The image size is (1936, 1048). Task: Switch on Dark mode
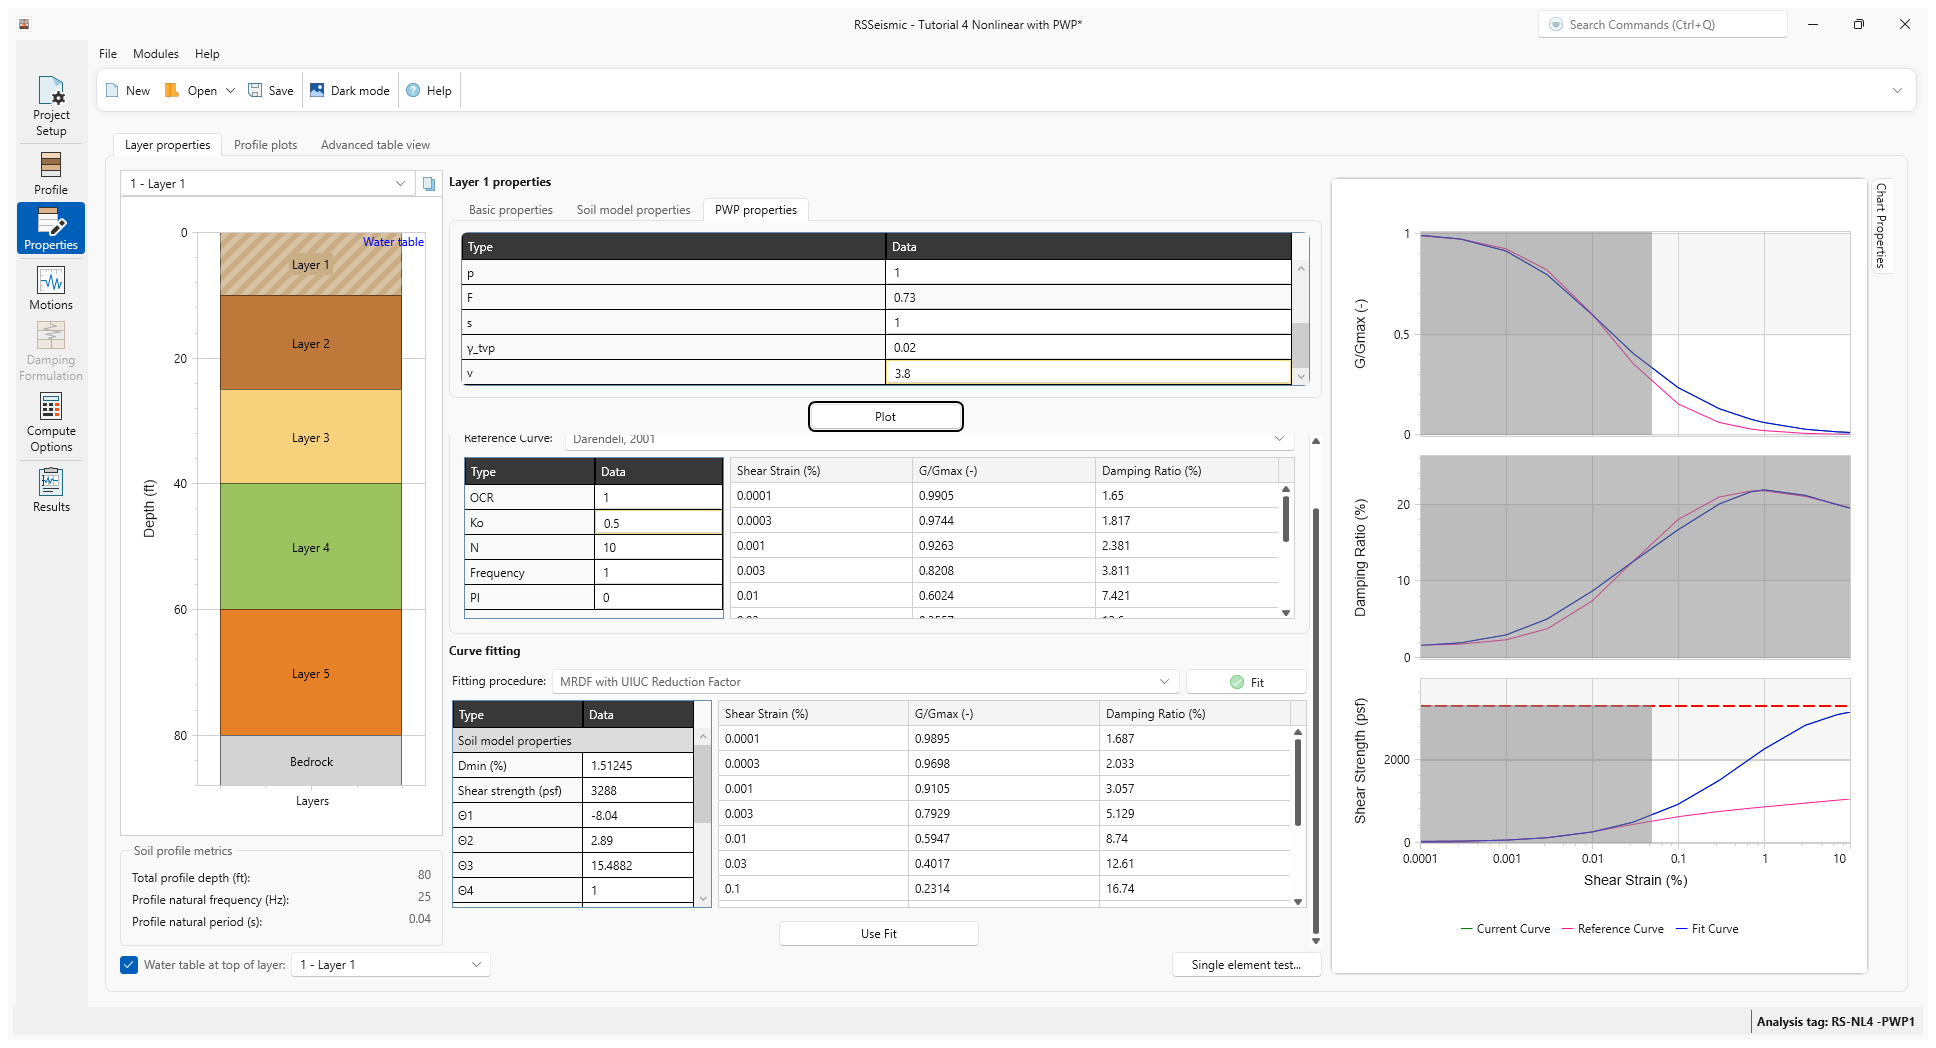[x=350, y=90]
